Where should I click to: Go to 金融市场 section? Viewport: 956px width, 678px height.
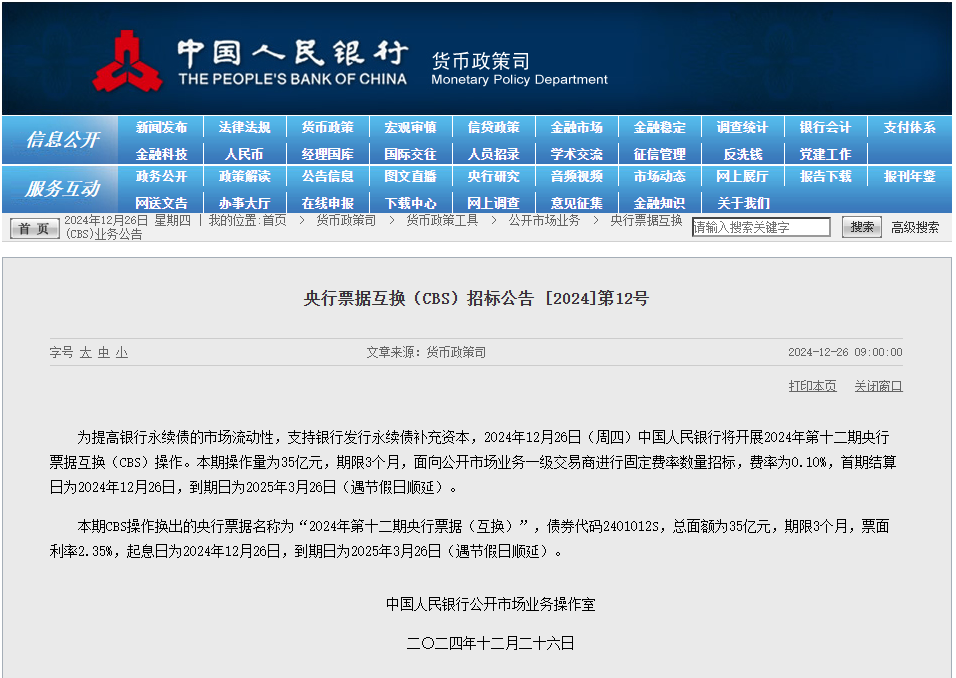click(x=576, y=127)
